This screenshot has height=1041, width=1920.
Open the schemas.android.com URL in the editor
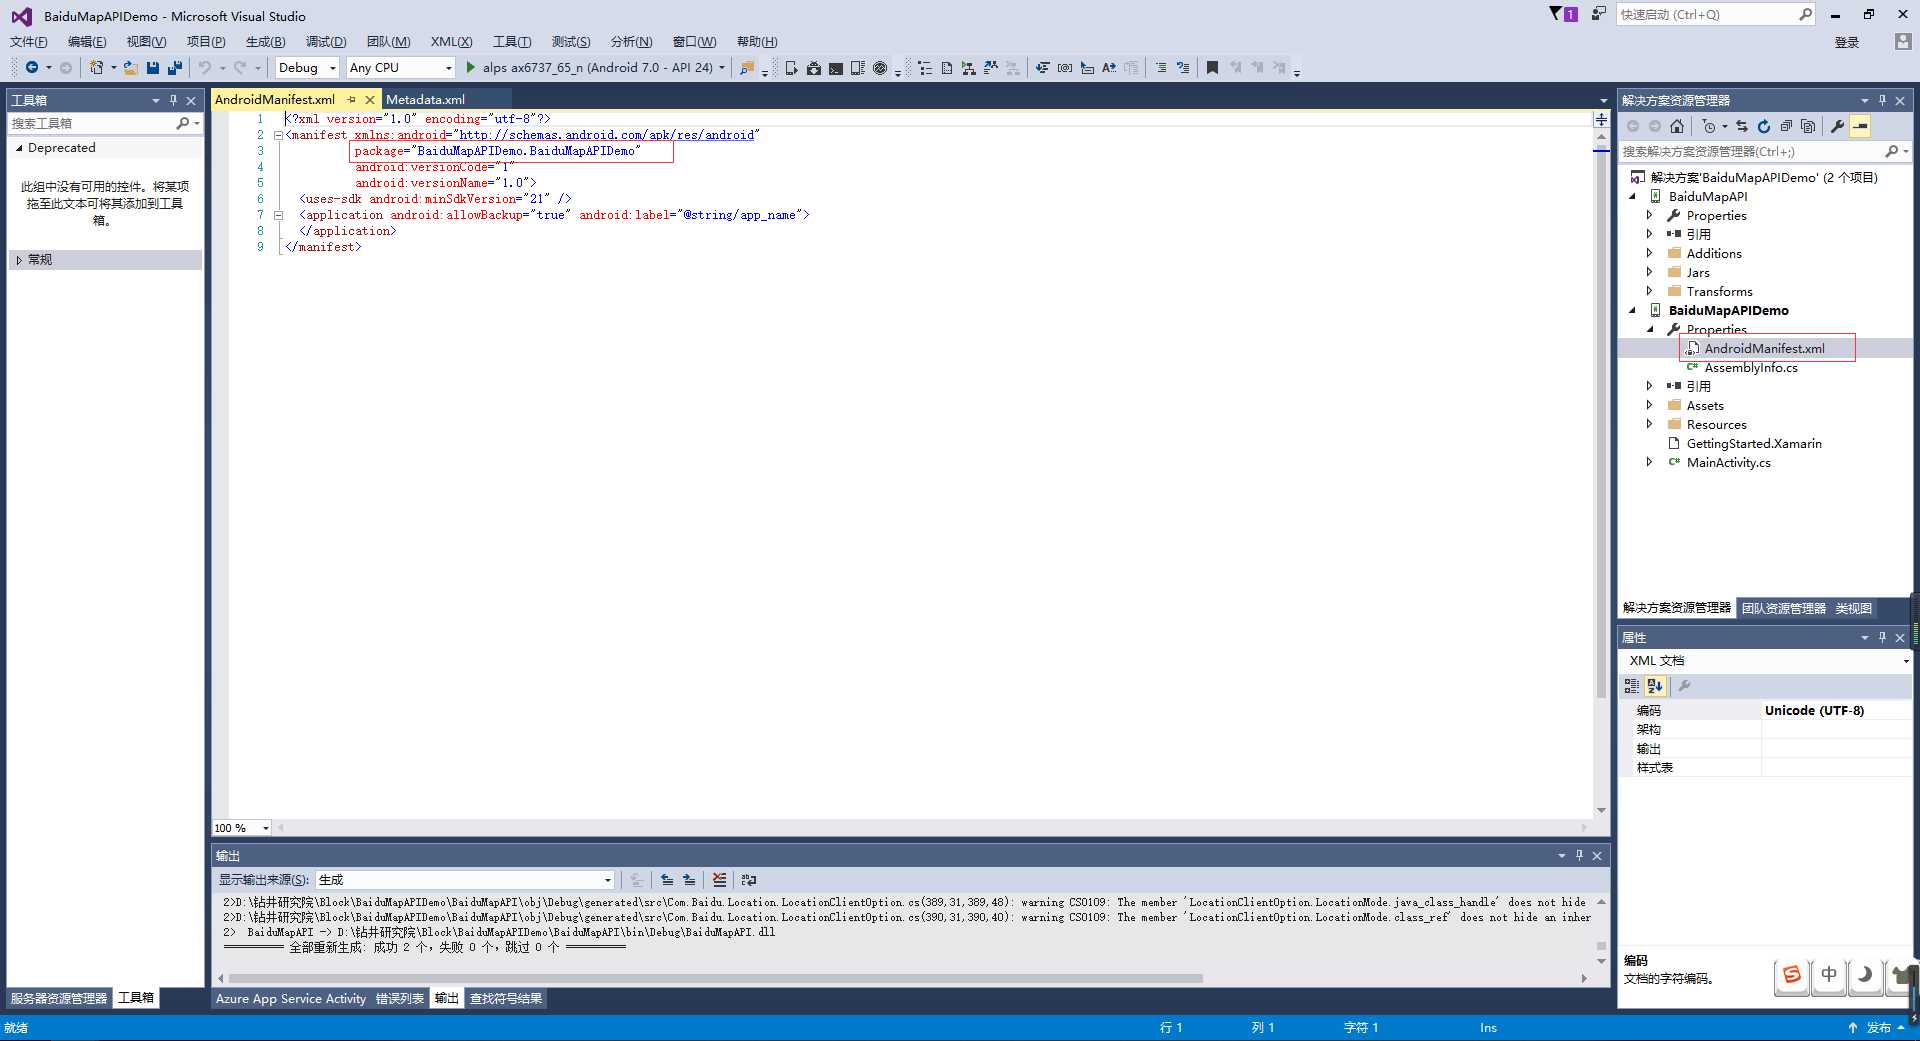coord(606,135)
